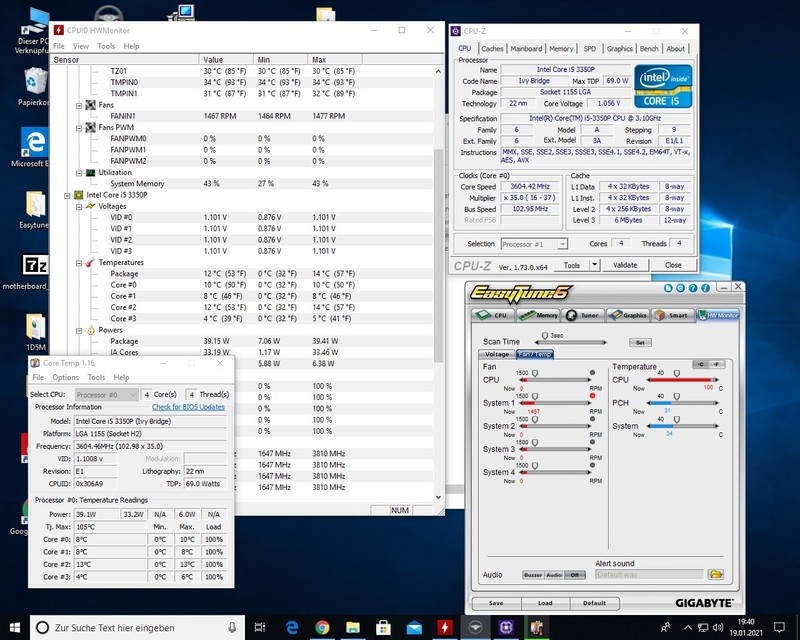
Task: Click the EasyTune6 Save button
Action: (496, 603)
